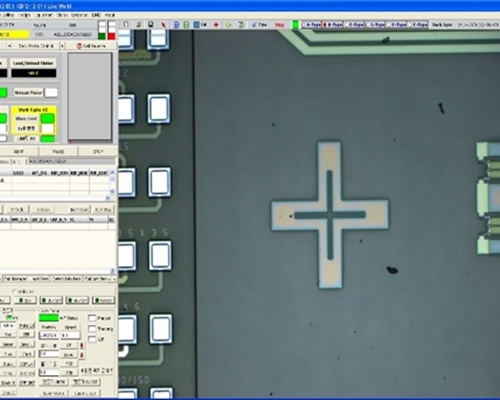Open dropdown arrow left of Cell button
Image resolution: width=500 pixels, height=400 pixels.
tap(62, 46)
